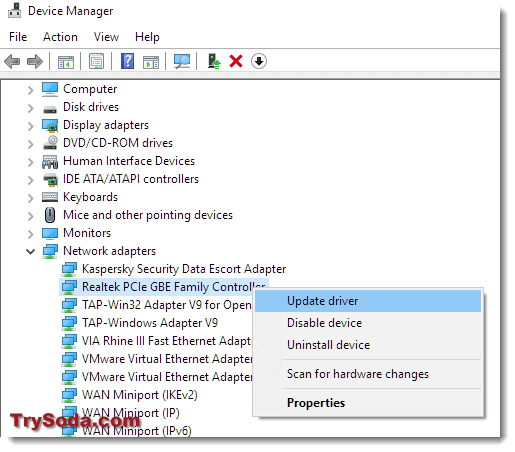Open the Properties sheet toolbar icon

click(x=96, y=61)
